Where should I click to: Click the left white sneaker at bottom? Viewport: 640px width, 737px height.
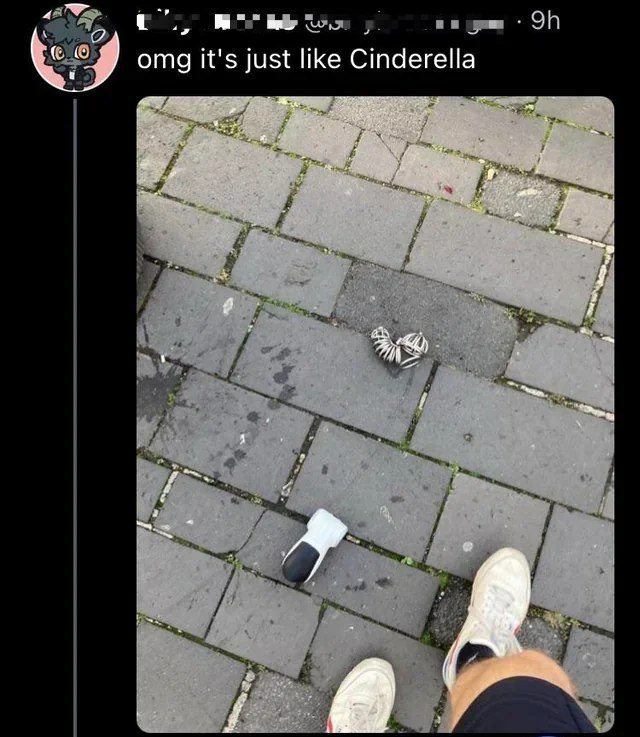tap(362, 697)
